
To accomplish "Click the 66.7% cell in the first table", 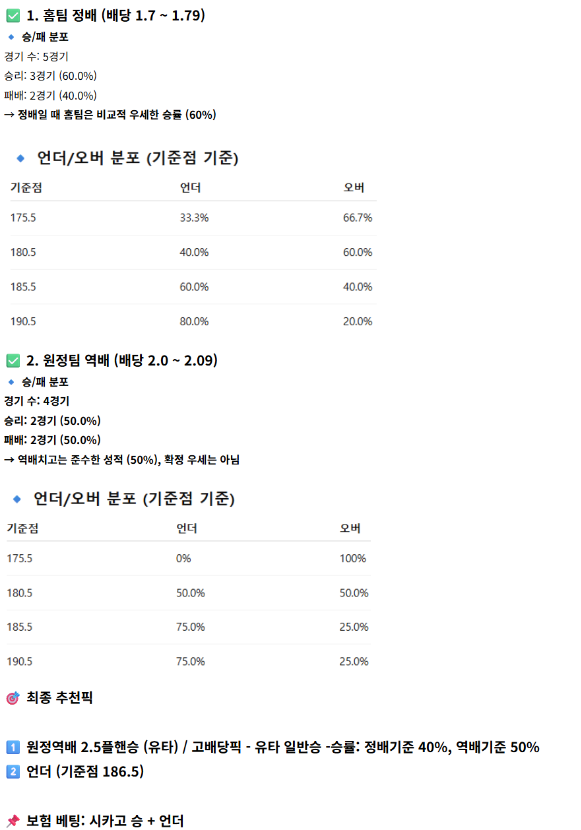I will 358,218.
